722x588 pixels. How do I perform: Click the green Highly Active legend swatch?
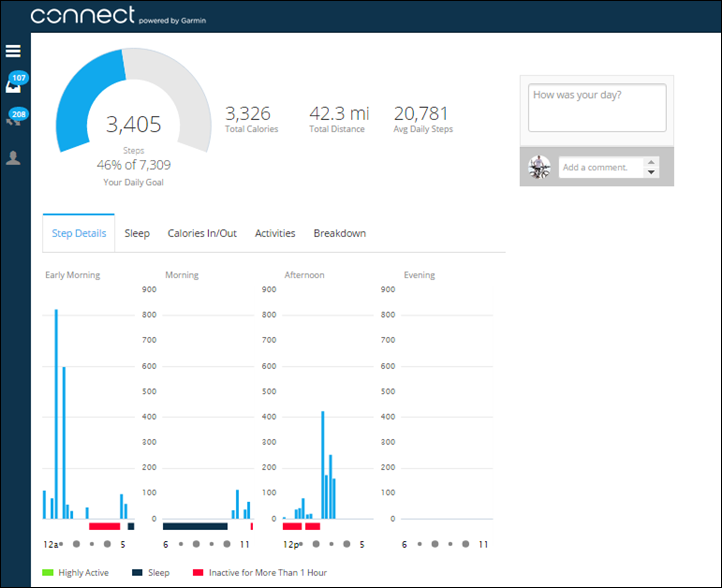click(x=47, y=573)
